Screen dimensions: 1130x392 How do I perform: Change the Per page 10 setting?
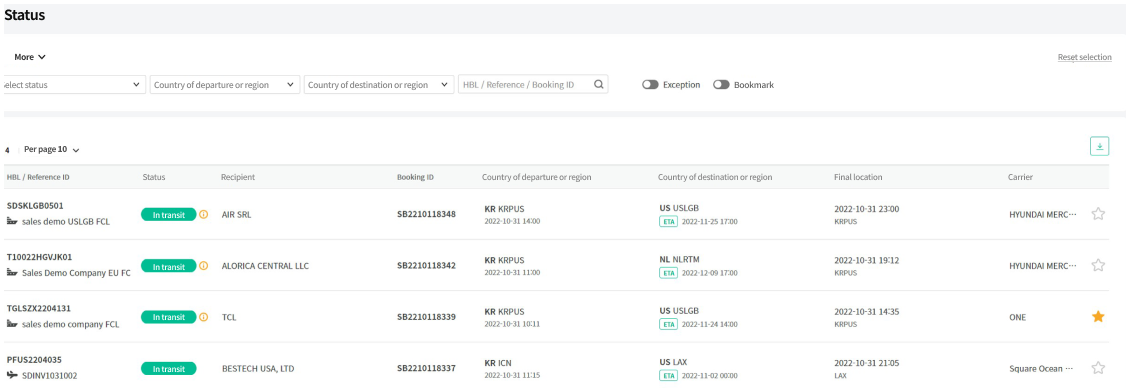(x=51, y=150)
